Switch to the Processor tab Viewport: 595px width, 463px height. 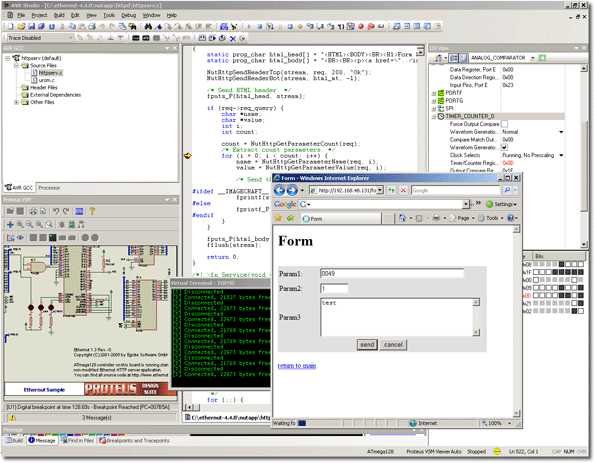point(49,188)
